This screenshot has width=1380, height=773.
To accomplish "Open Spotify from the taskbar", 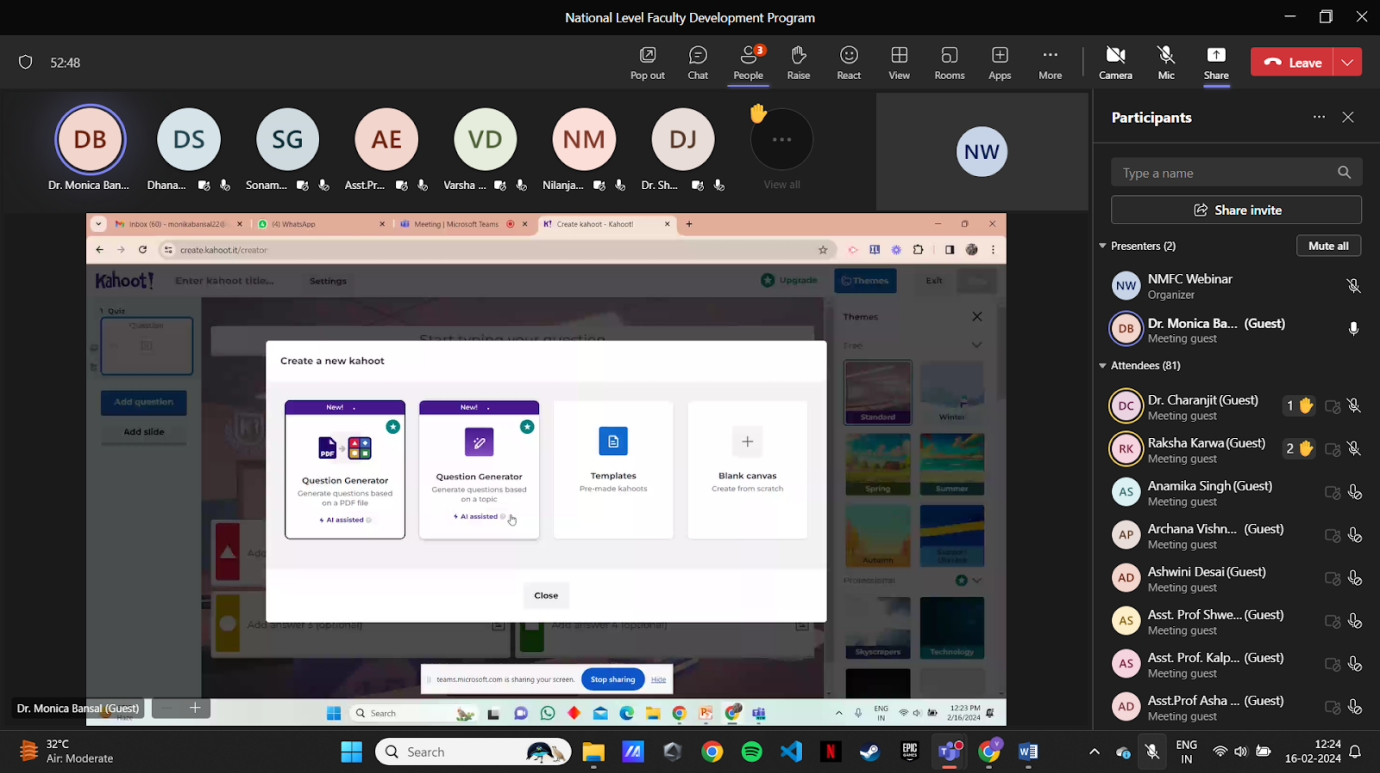I will coord(752,751).
